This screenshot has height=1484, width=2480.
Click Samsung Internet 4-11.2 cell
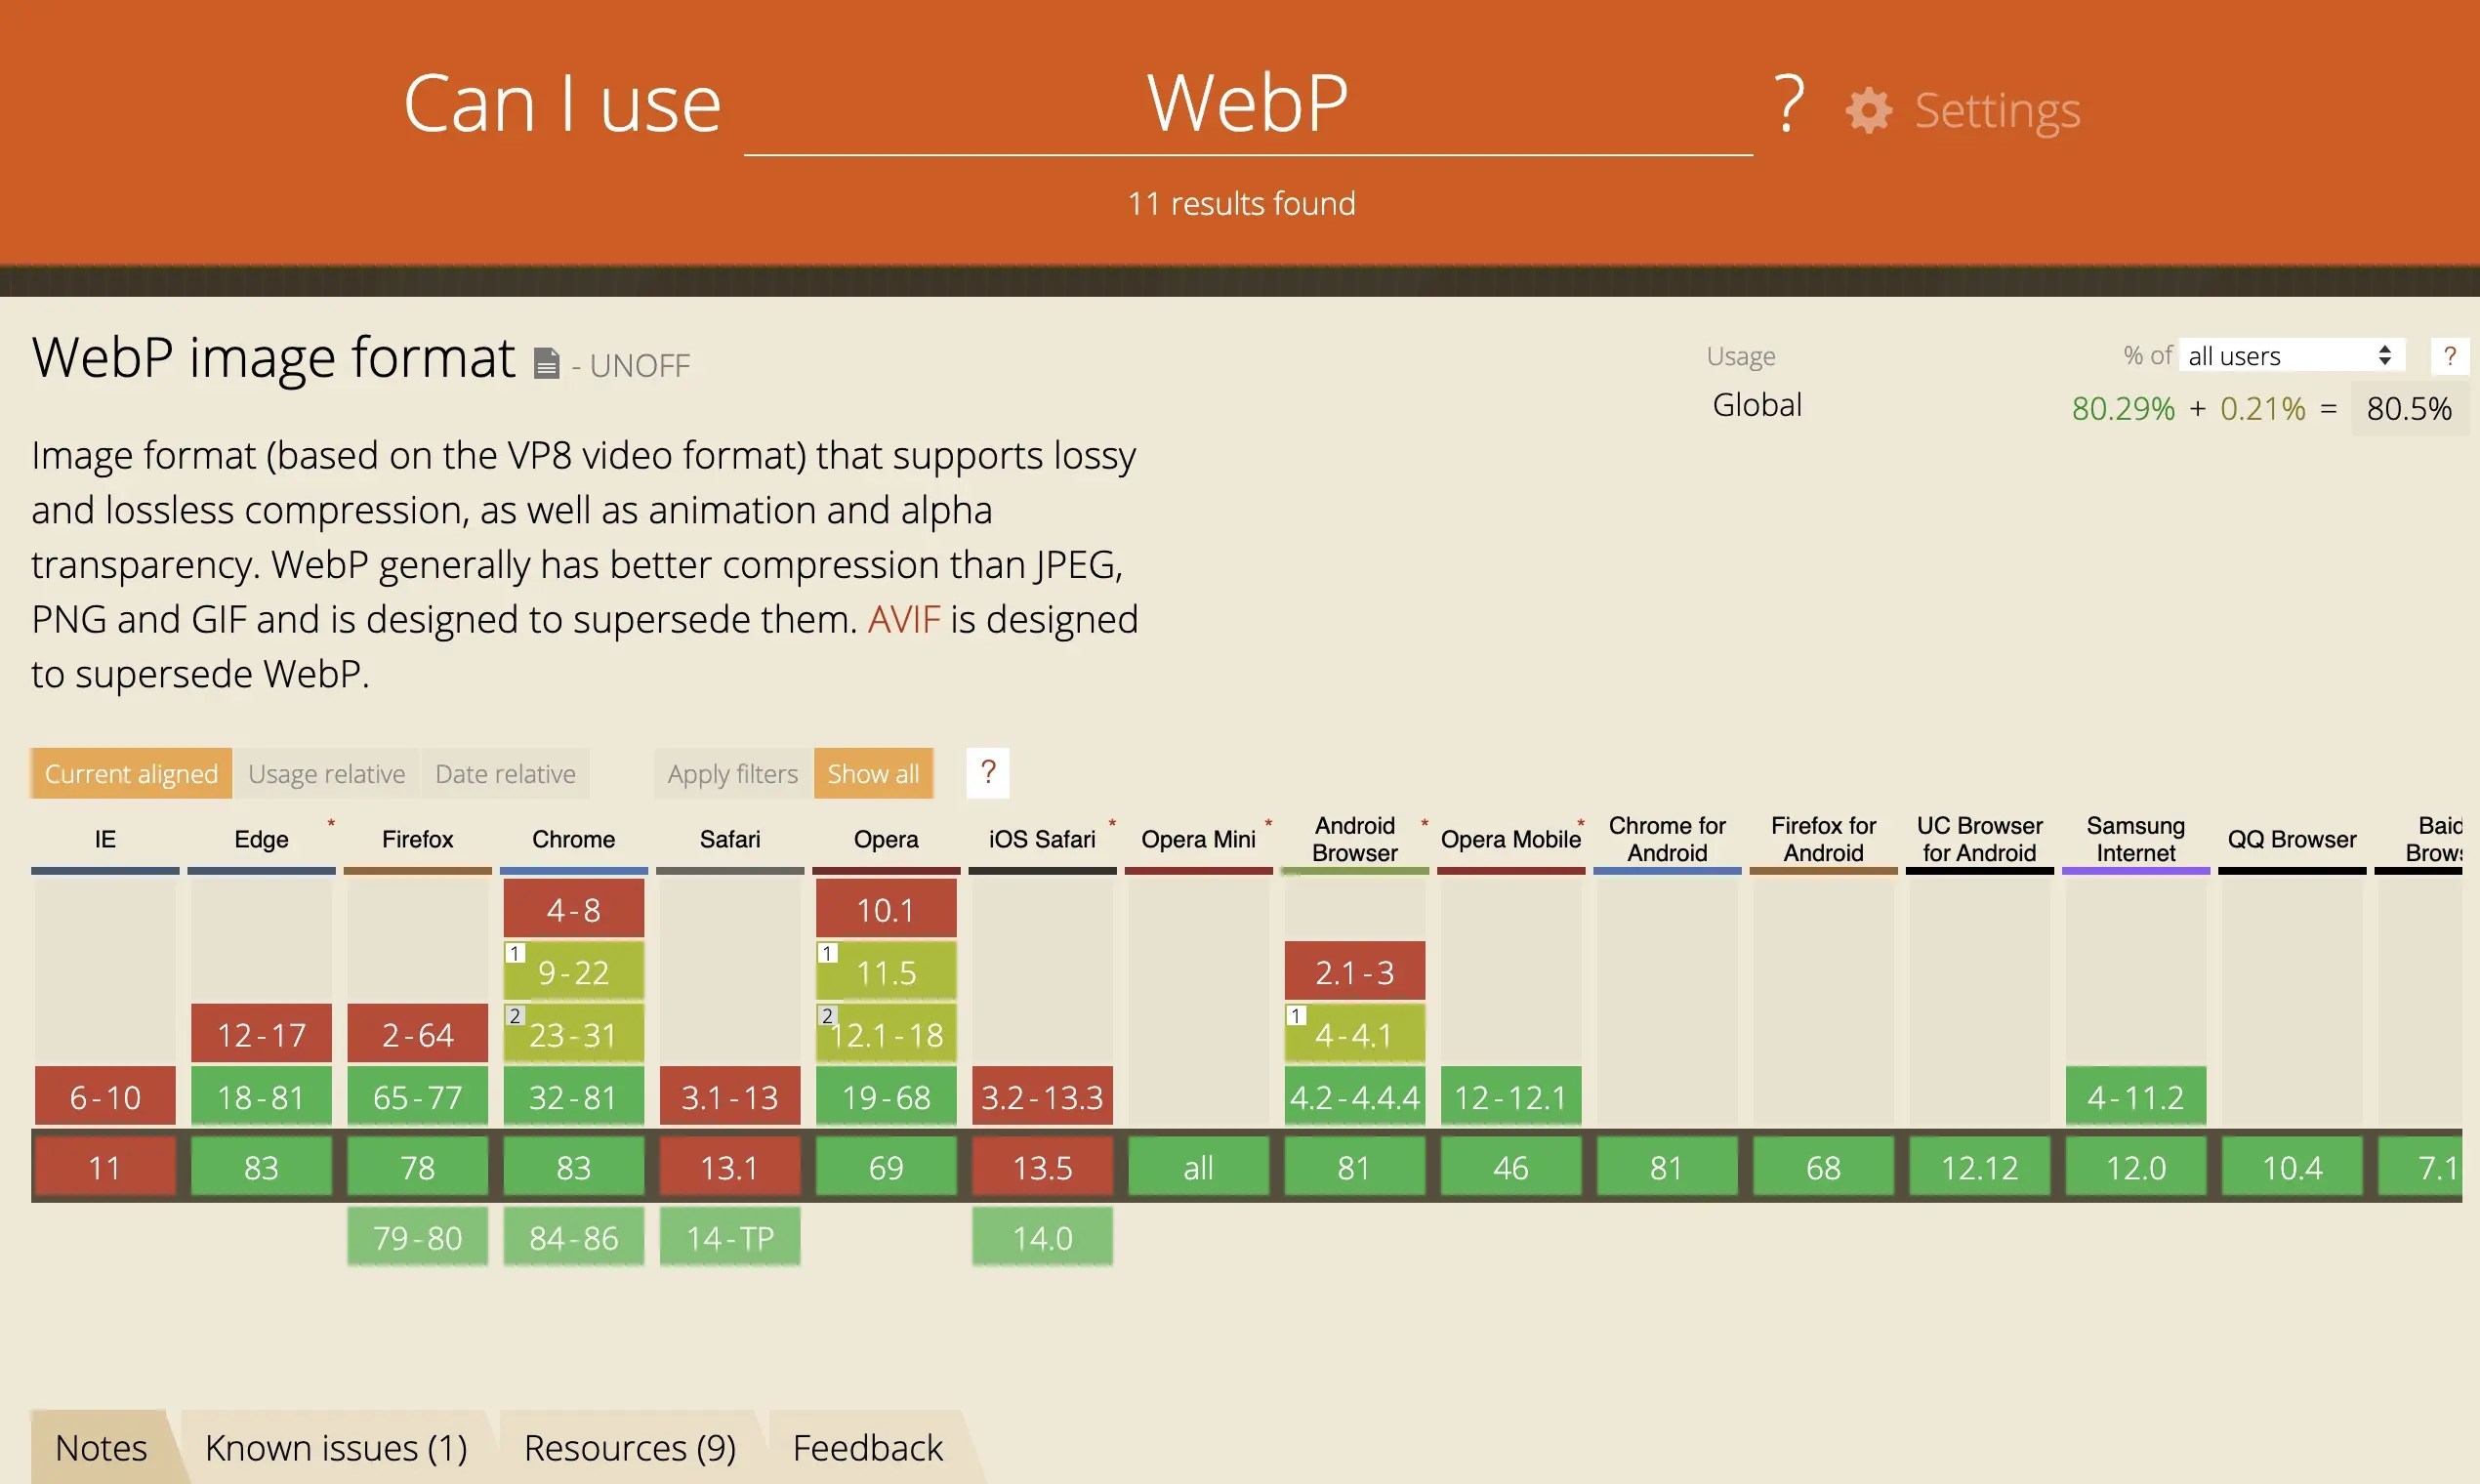click(x=2135, y=1096)
